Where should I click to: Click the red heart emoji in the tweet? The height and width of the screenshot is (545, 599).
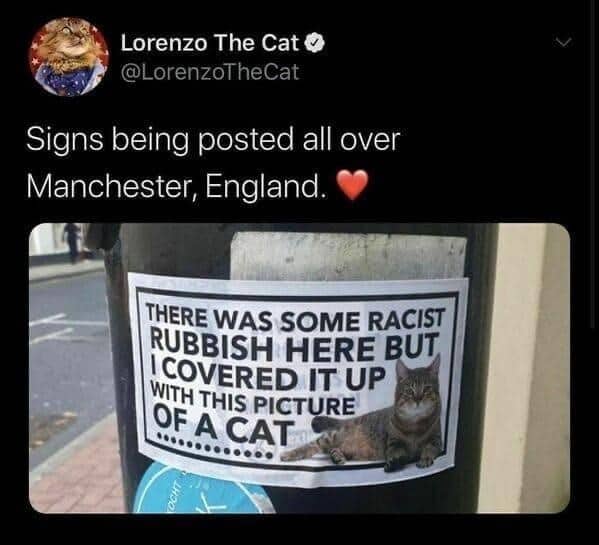[x=354, y=184]
